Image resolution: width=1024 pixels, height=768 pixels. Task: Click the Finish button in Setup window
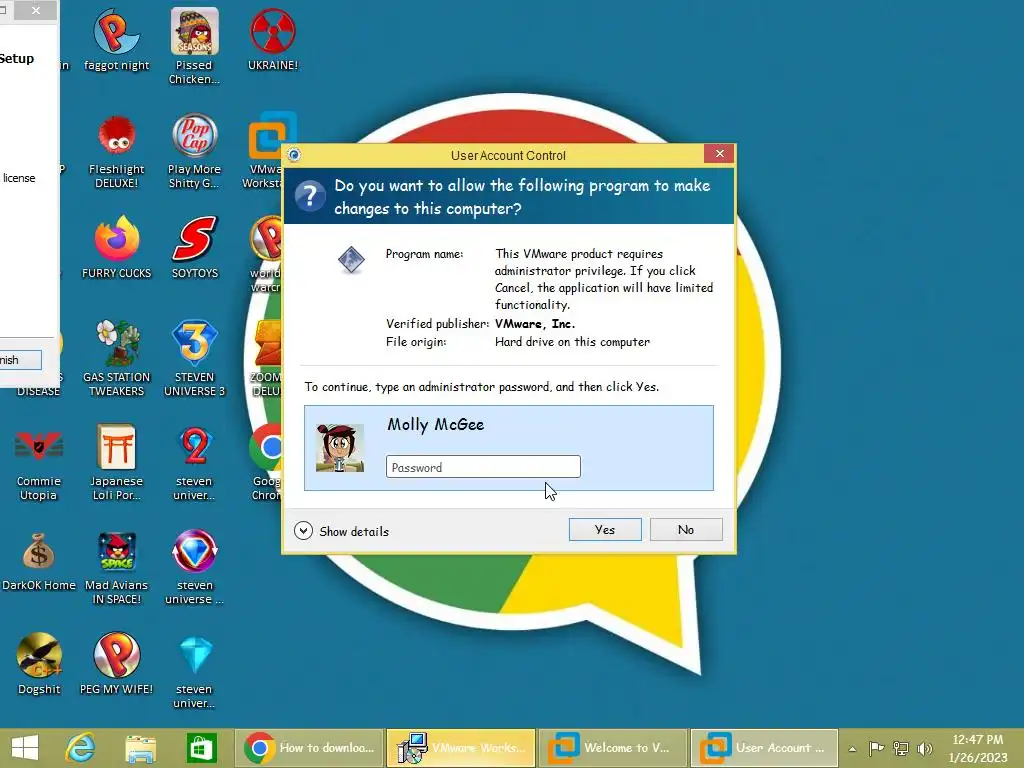point(20,360)
